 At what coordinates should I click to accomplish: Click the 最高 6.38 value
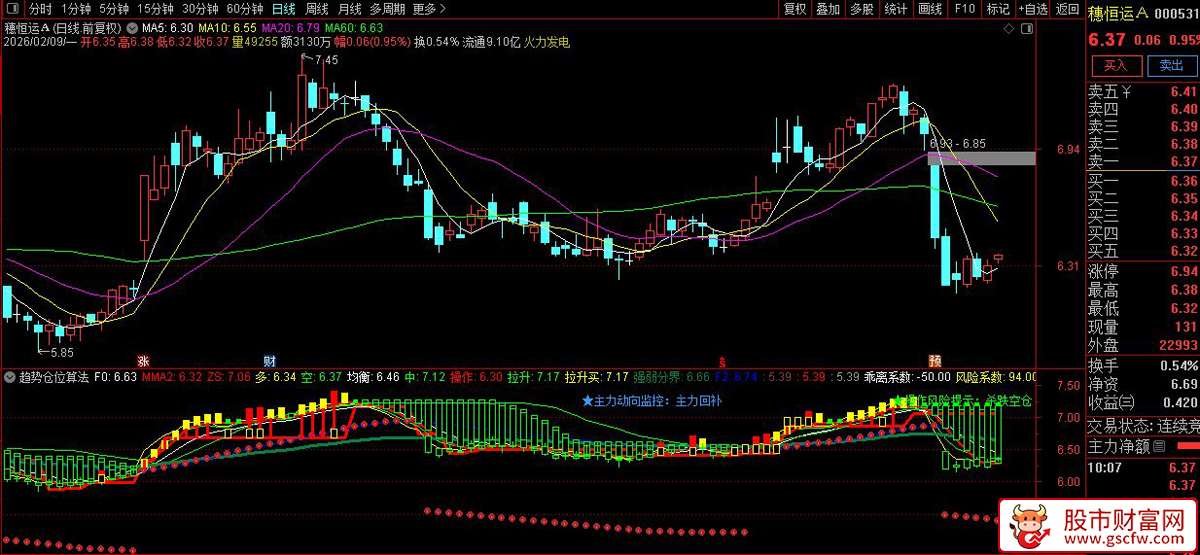pyautogui.click(x=1183, y=290)
